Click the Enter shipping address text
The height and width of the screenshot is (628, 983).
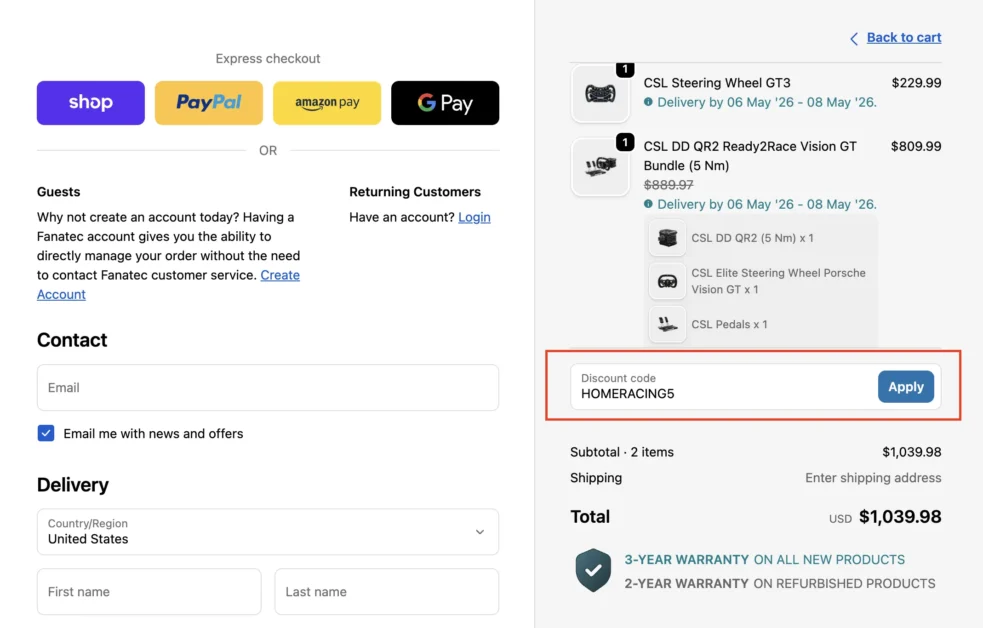873,478
